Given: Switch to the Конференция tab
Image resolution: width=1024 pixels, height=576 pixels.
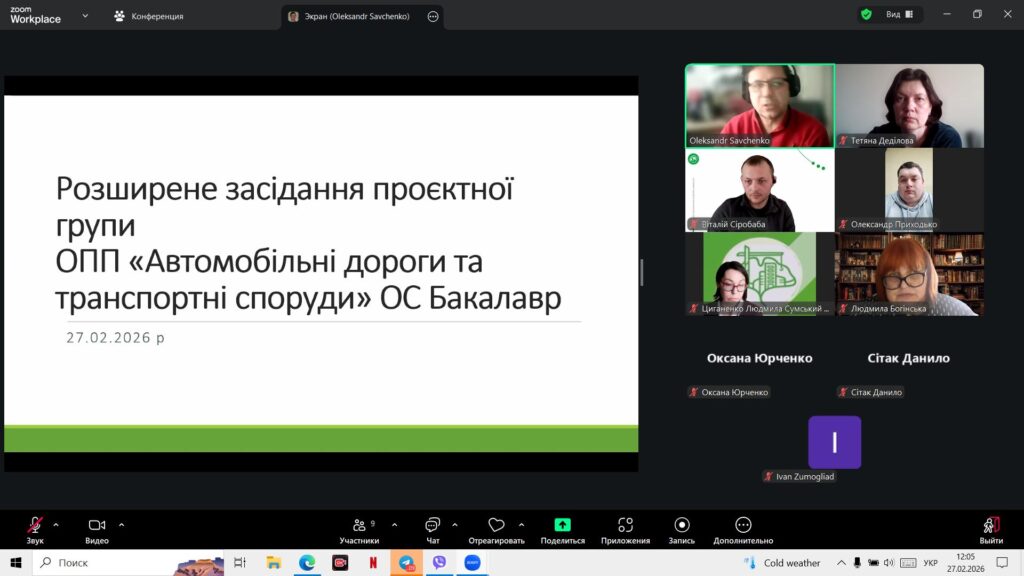Looking at the screenshot, I should (148, 16).
